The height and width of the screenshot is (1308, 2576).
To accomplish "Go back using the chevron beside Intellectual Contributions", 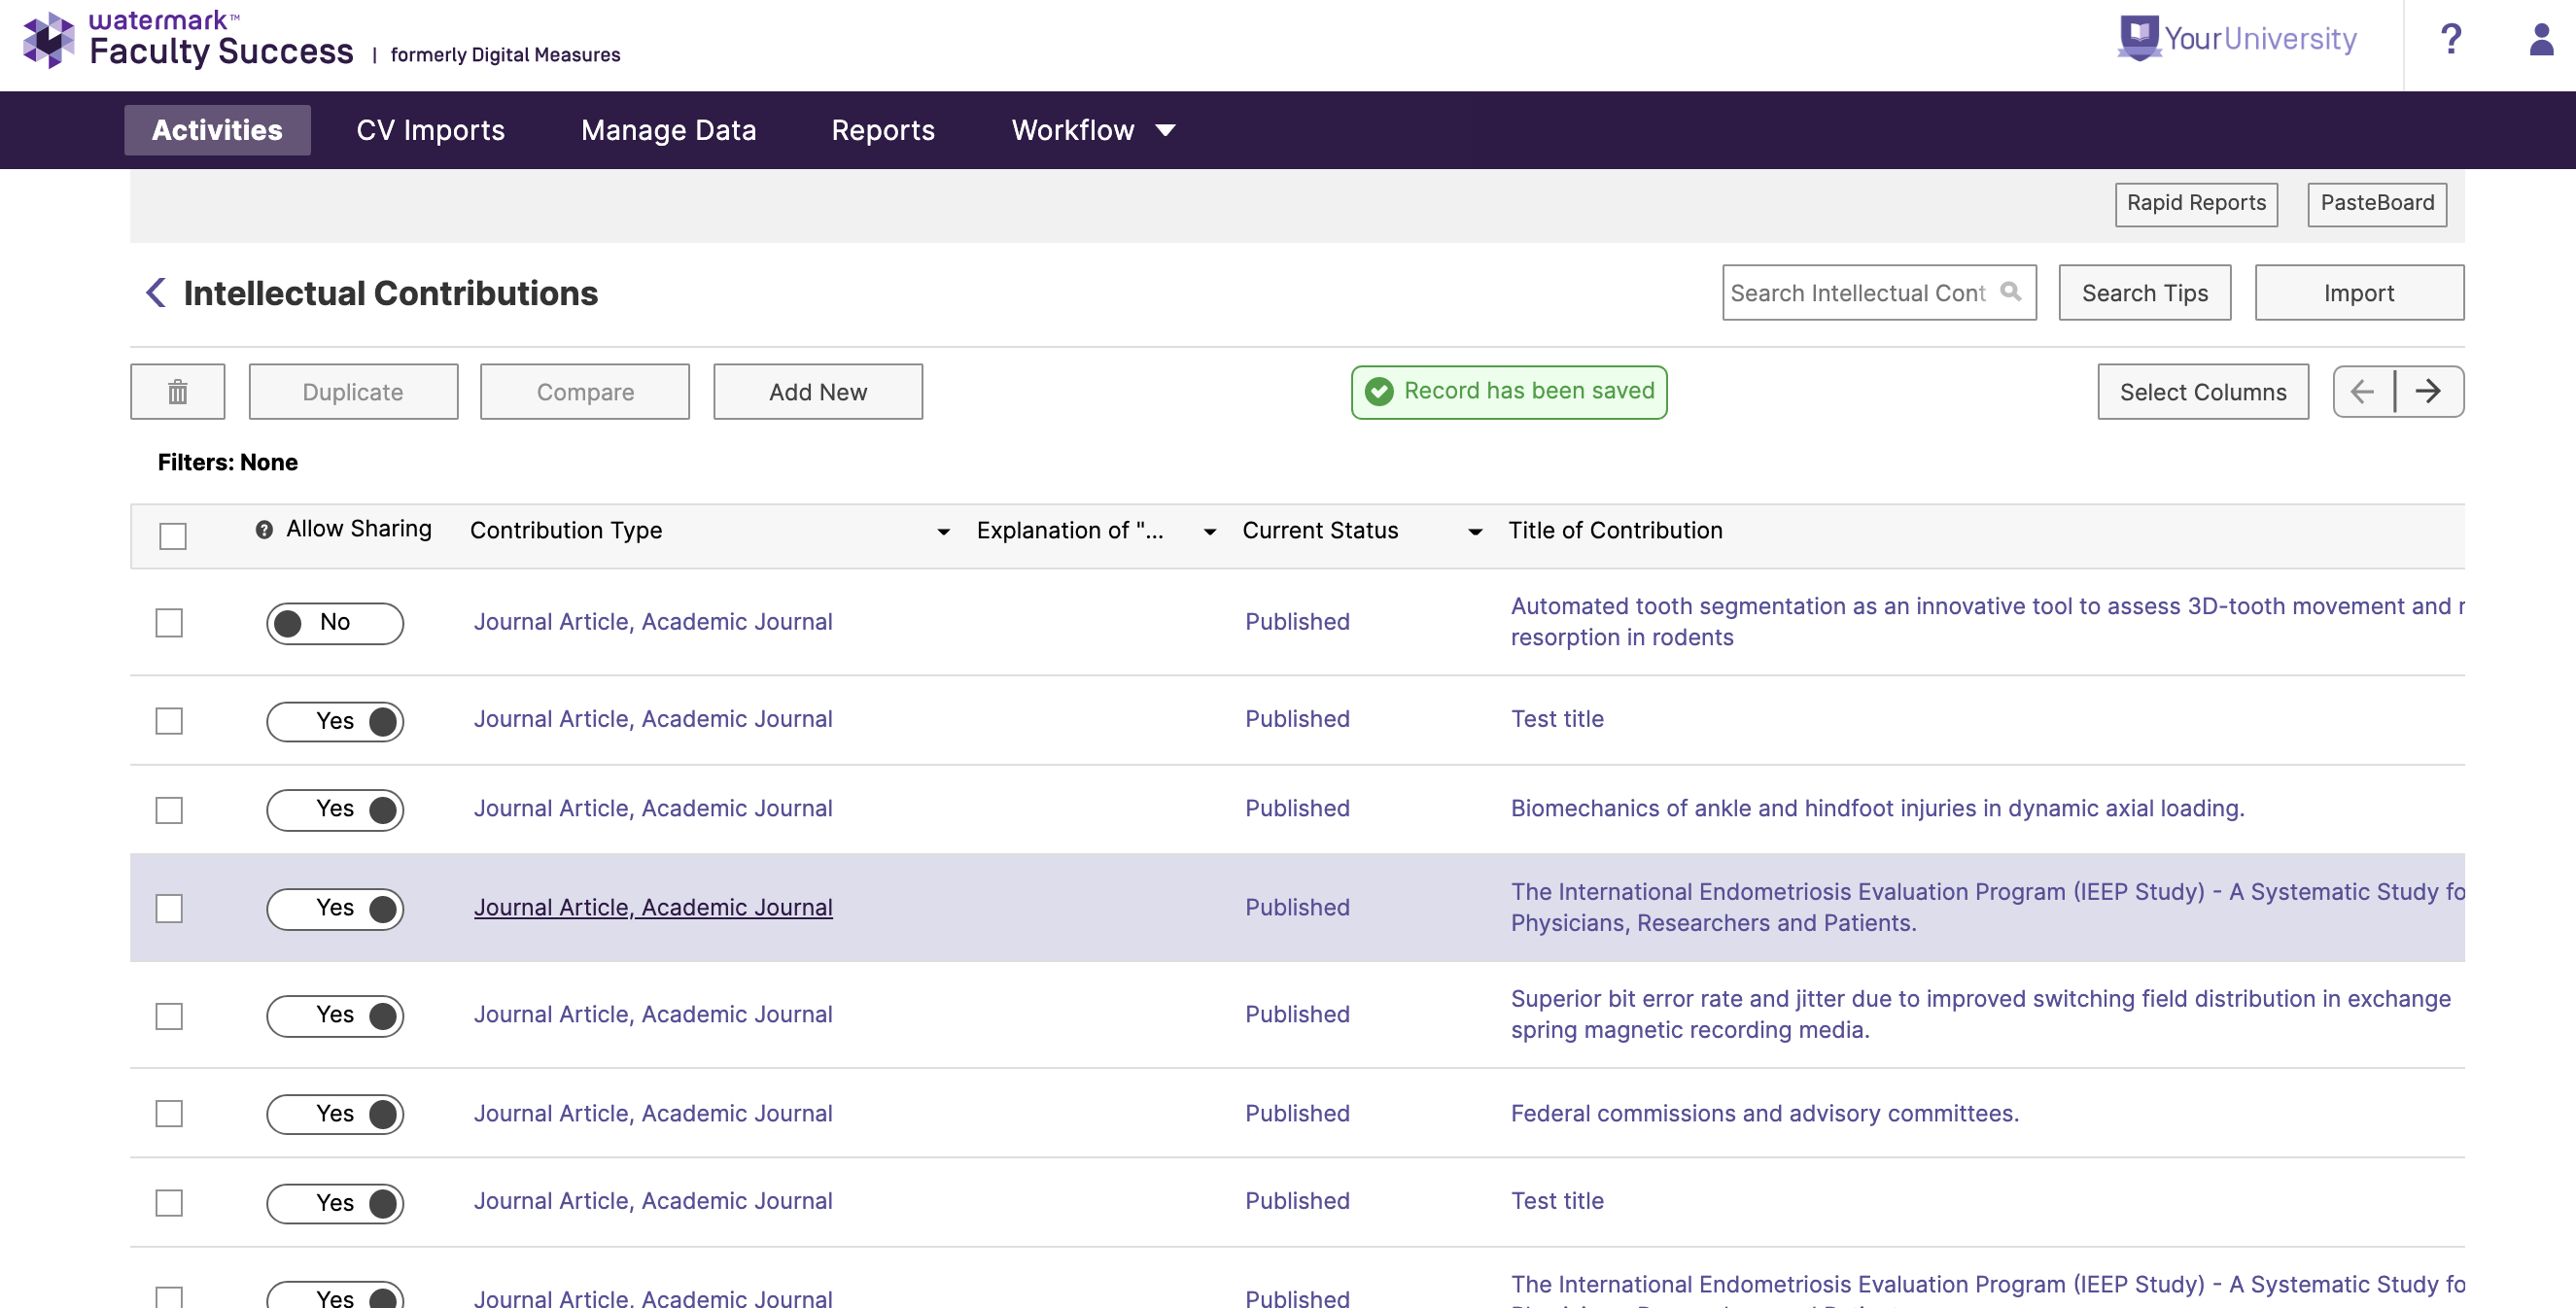I will (156, 293).
